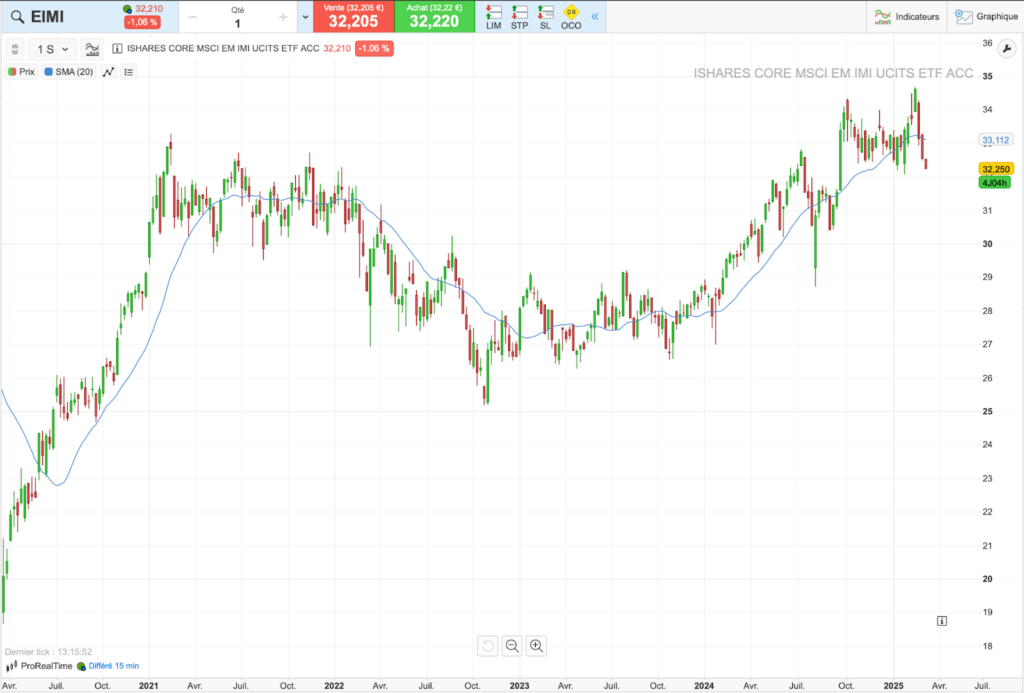1024x693 pixels.
Task: Zoom in with the plus magnifier
Action: [x=536, y=646]
